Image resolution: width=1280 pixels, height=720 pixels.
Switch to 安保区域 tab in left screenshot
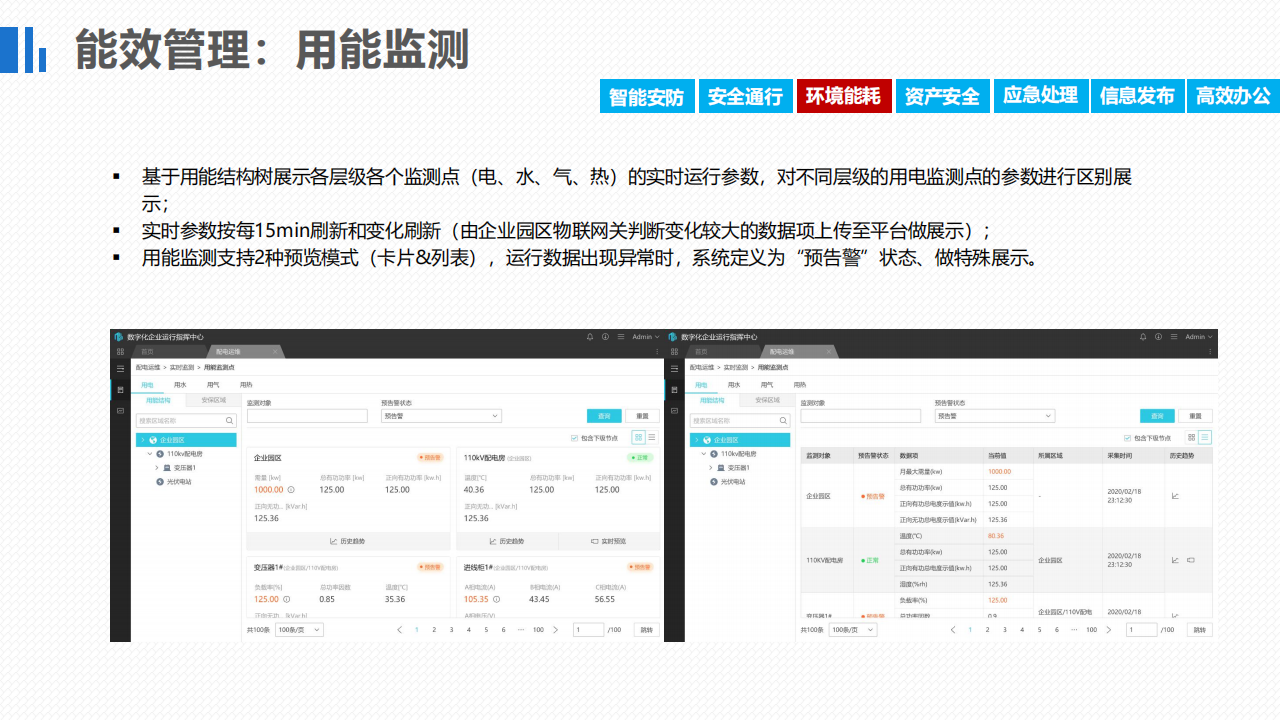[x=213, y=400]
